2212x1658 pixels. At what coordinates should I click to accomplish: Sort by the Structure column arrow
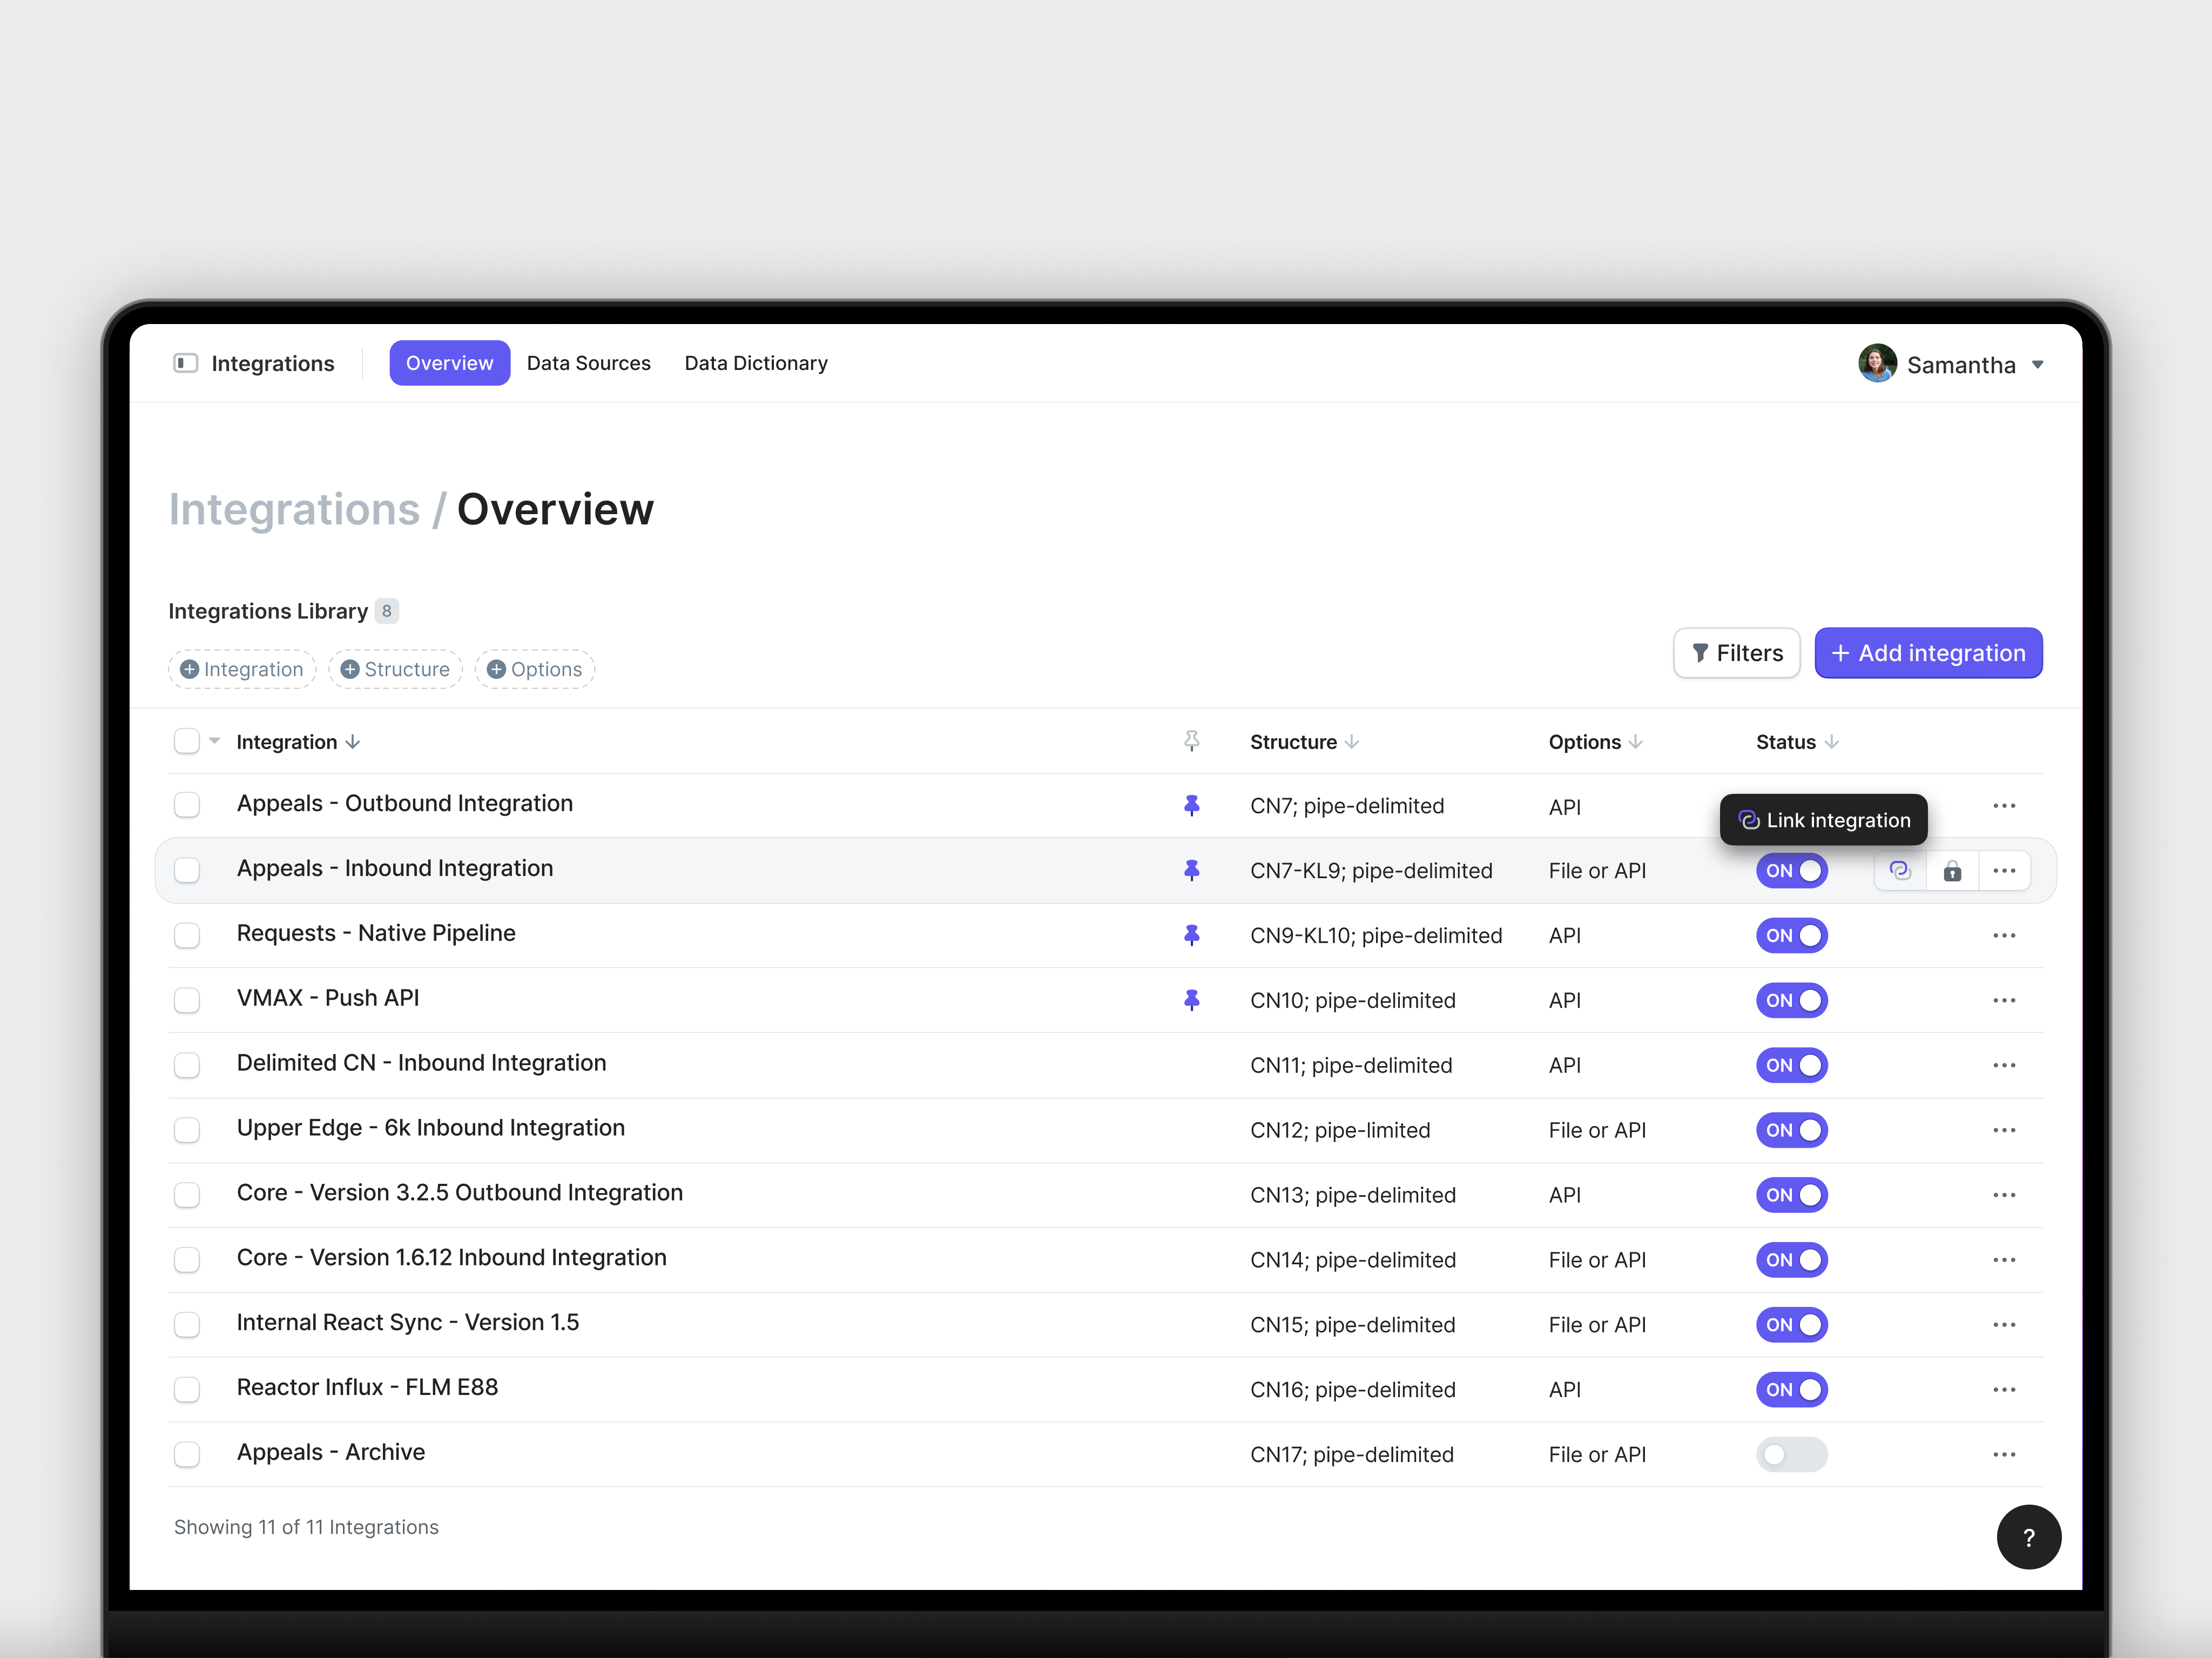coord(1351,742)
